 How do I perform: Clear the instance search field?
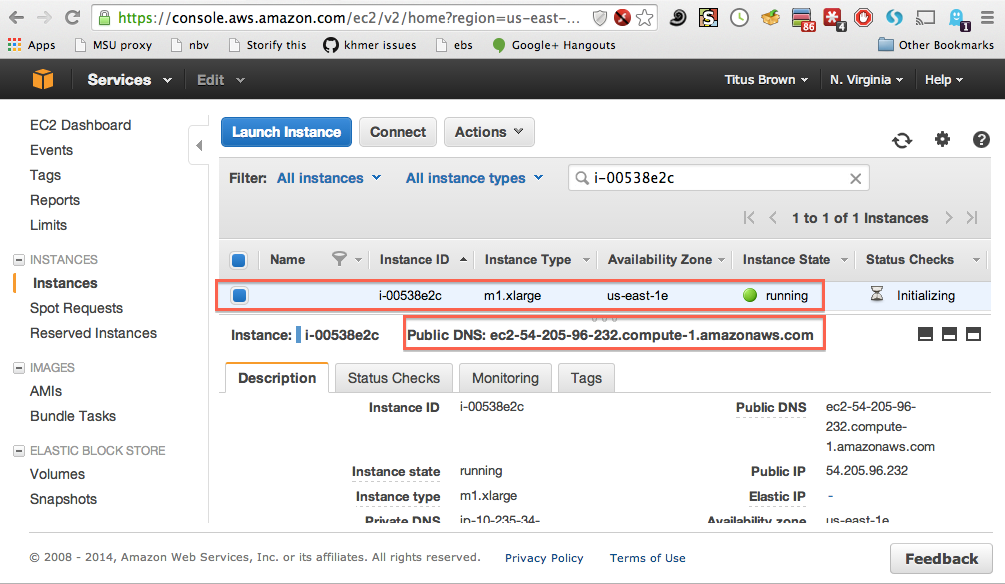(x=855, y=179)
